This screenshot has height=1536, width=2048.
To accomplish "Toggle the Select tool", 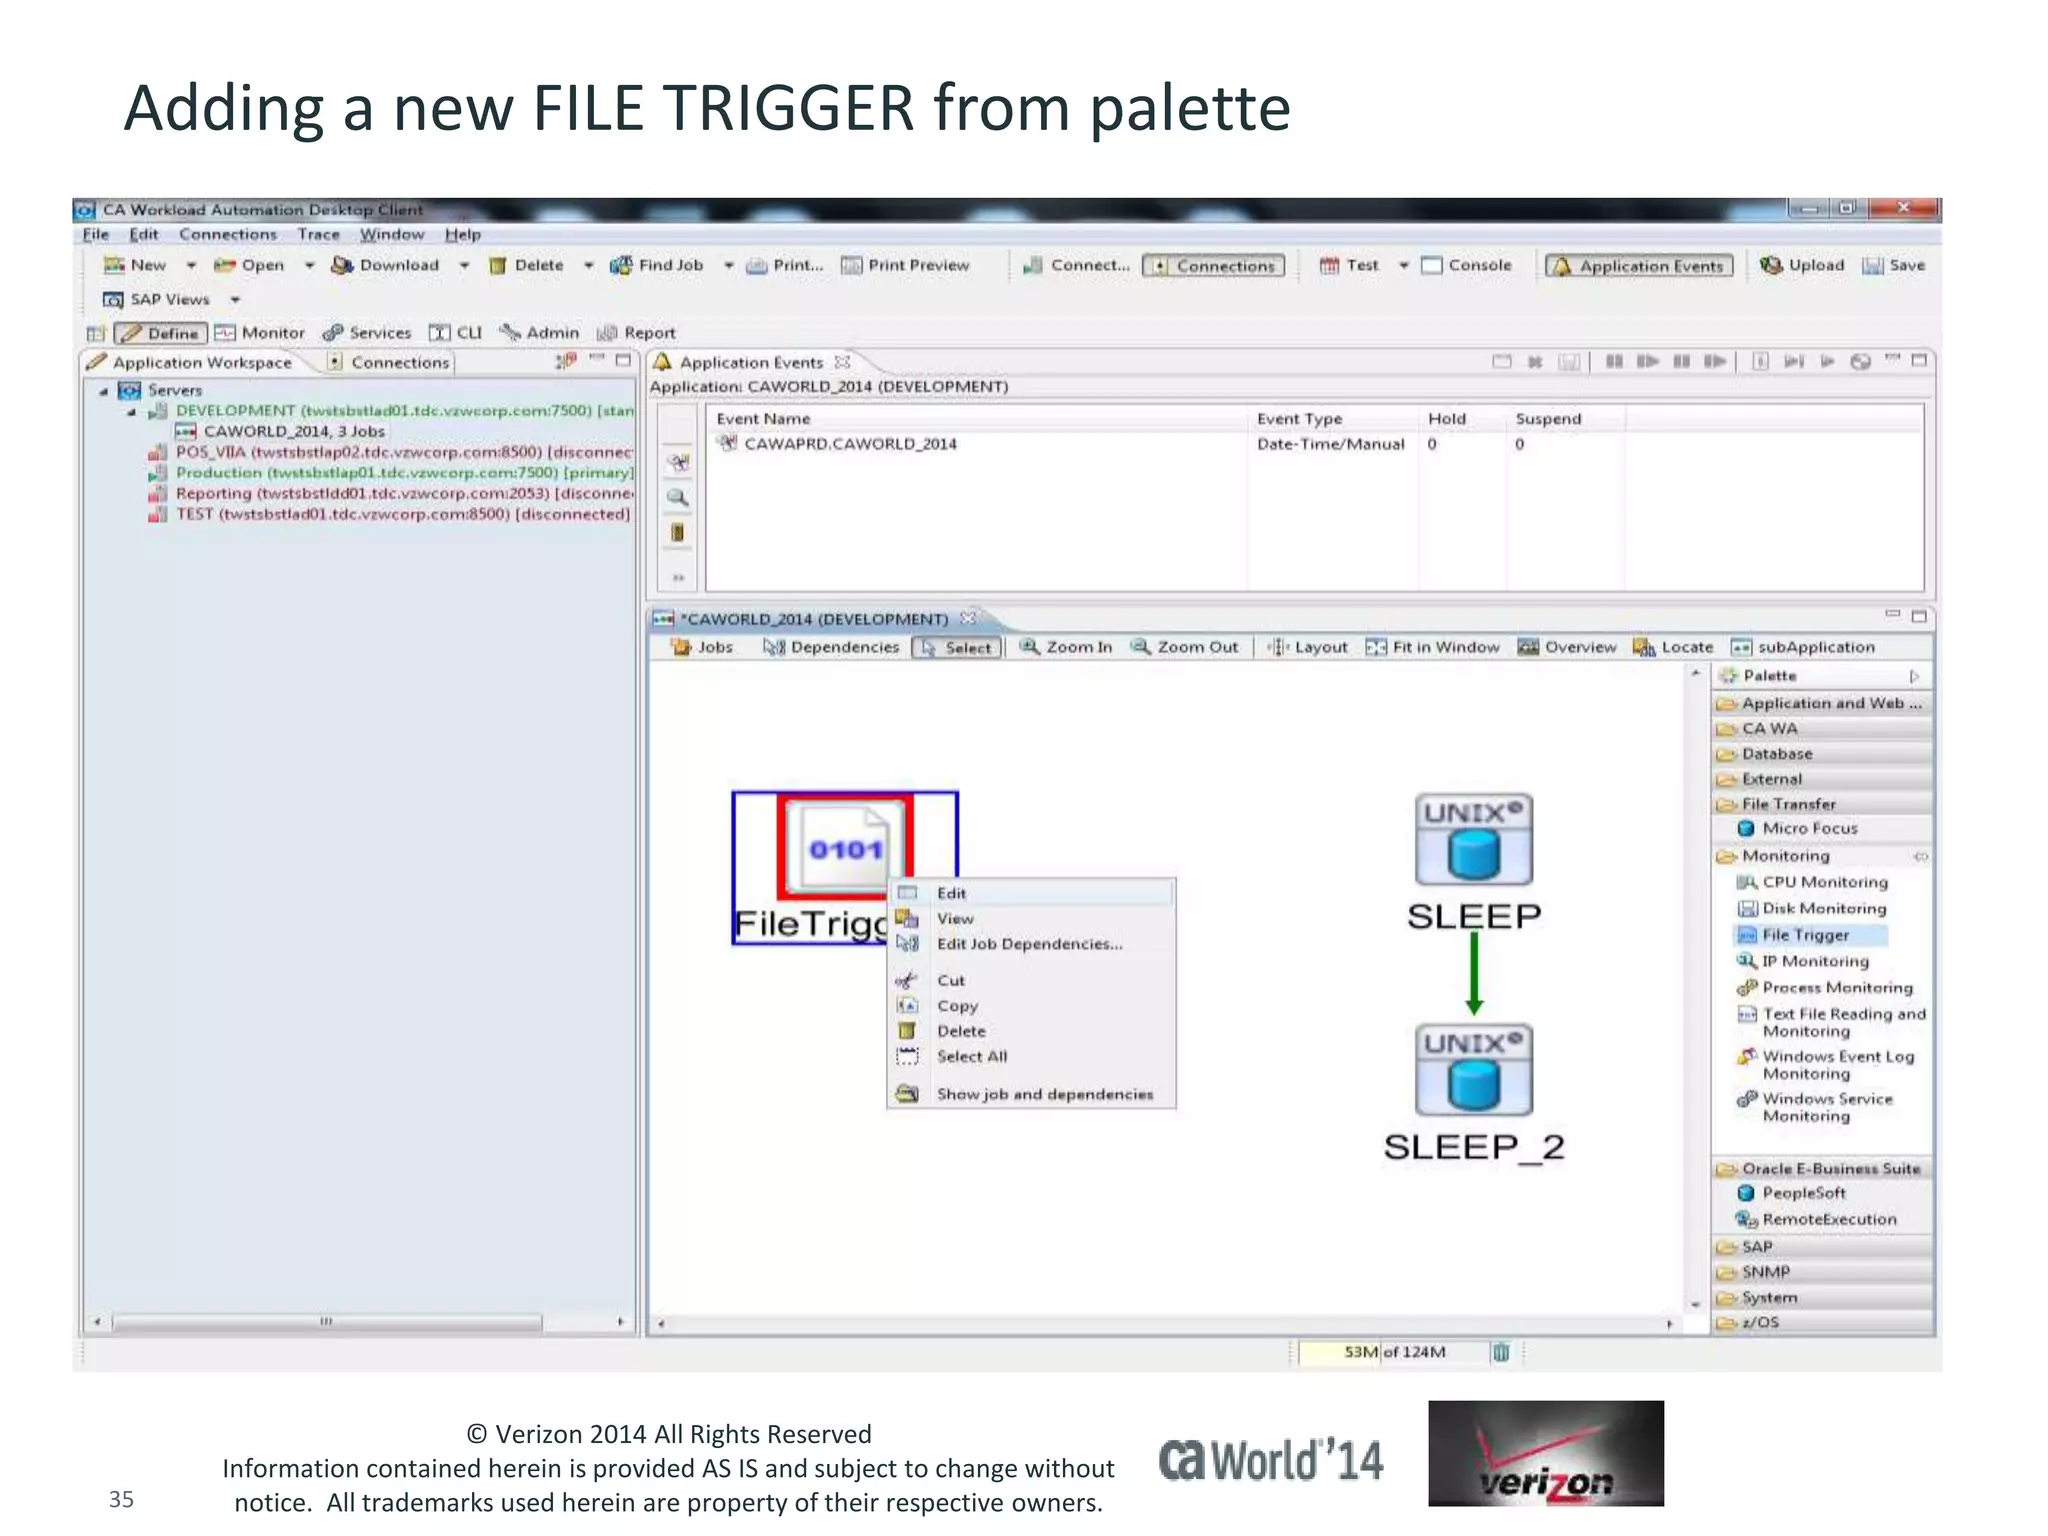I will click(x=957, y=647).
